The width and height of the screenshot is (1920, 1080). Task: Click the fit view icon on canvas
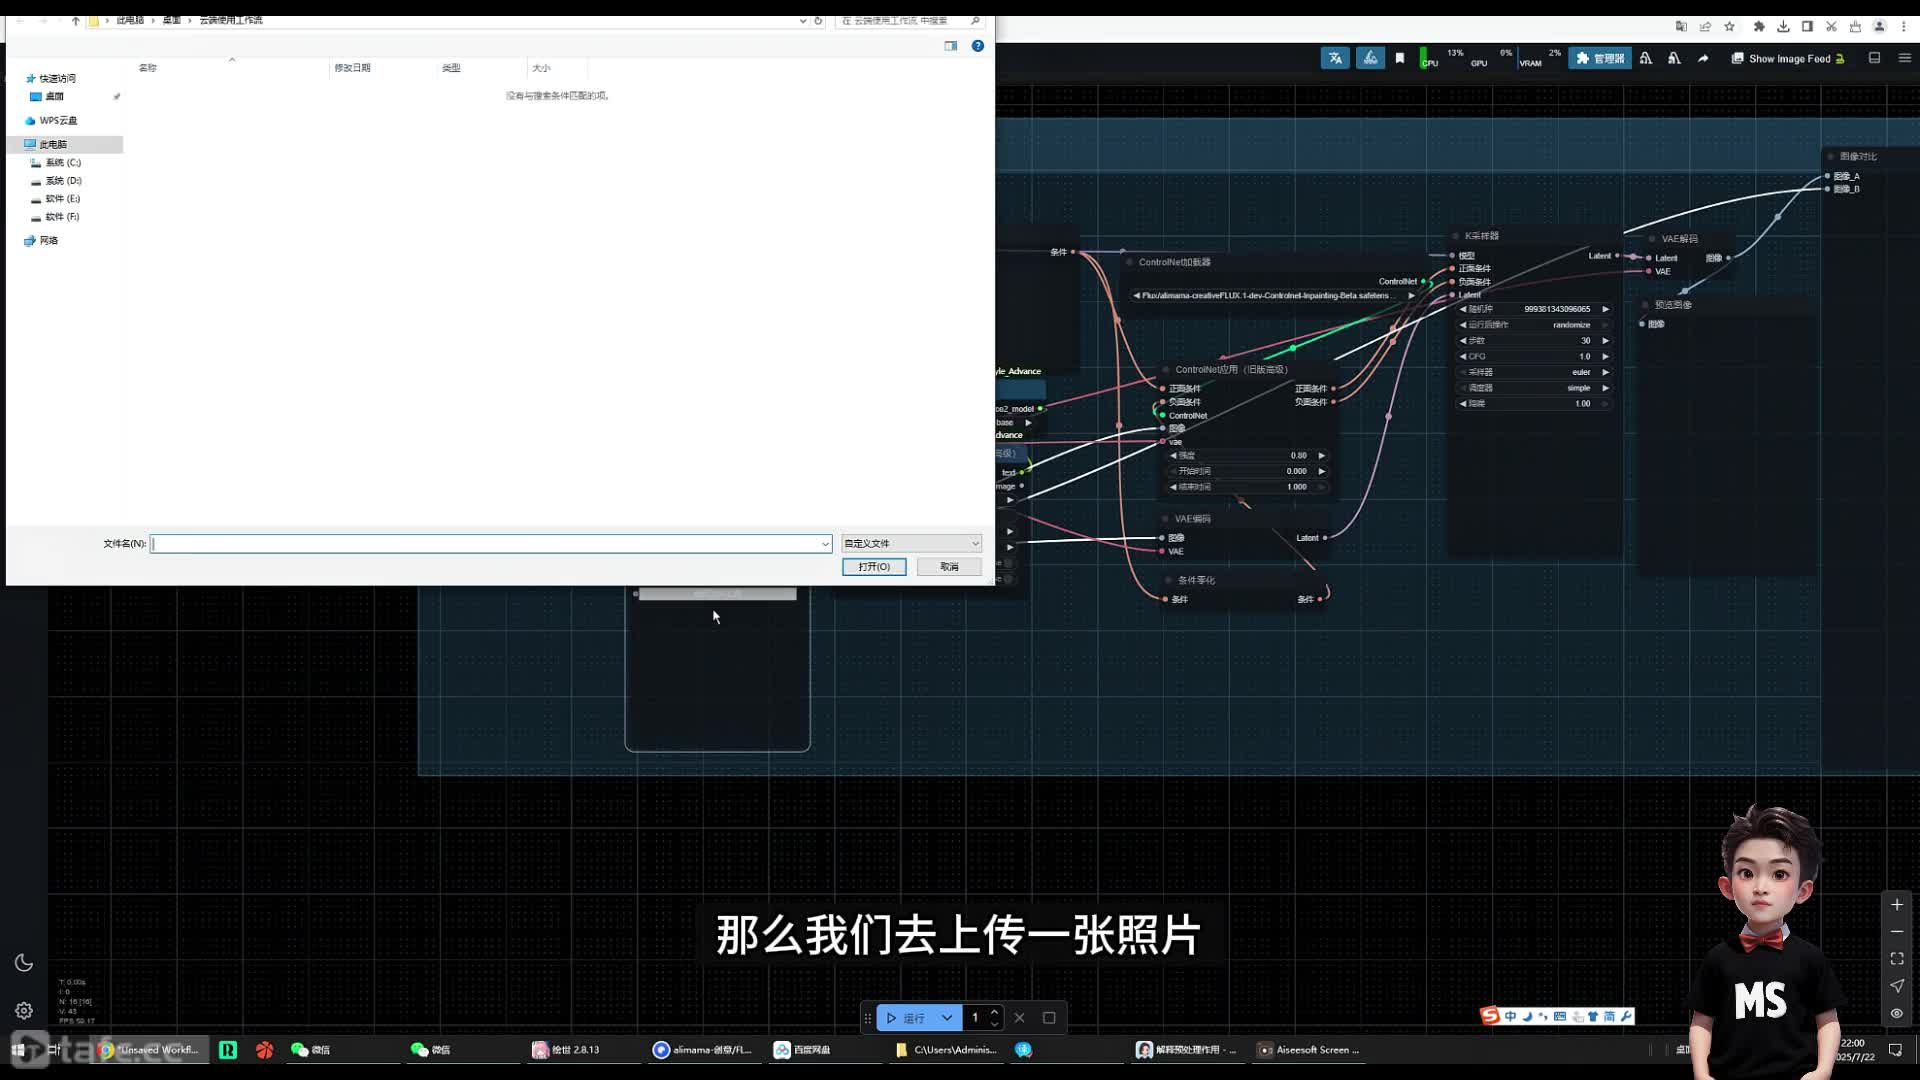[x=1897, y=959]
